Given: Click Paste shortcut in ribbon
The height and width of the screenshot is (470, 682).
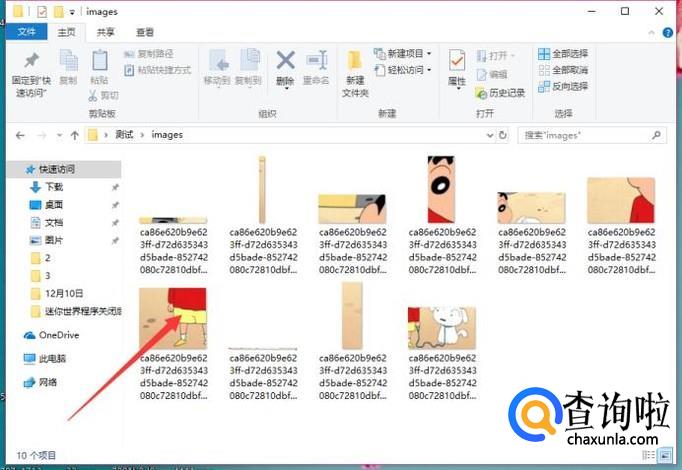Looking at the screenshot, I should tap(157, 70).
